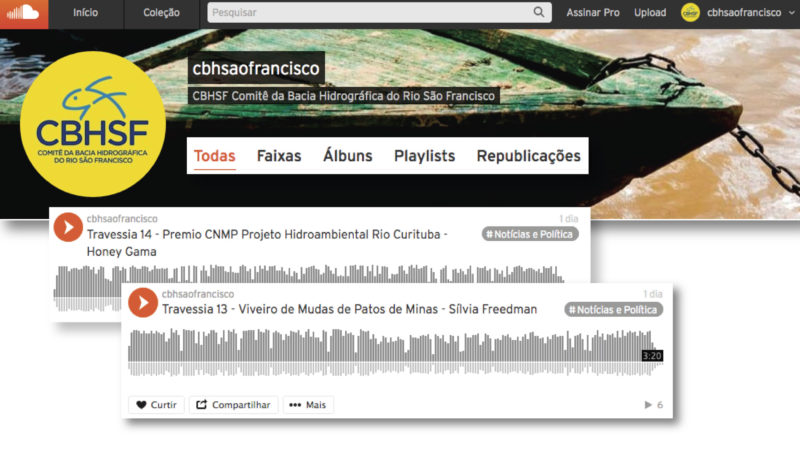Click the search magnifier icon
The width and height of the screenshot is (800, 458).
[x=539, y=13]
